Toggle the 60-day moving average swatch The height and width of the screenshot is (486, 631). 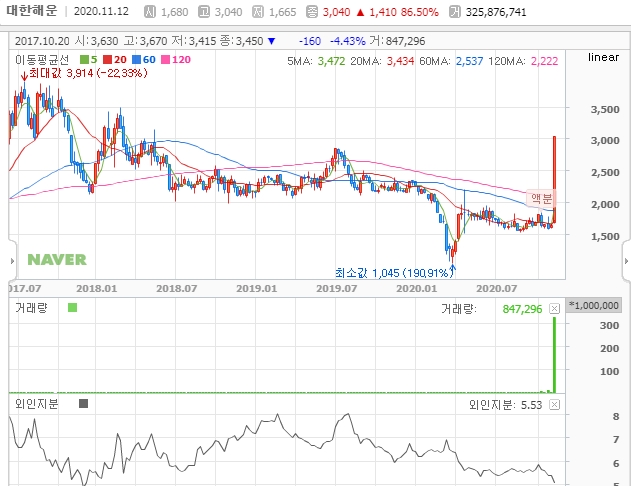click(136, 60)
